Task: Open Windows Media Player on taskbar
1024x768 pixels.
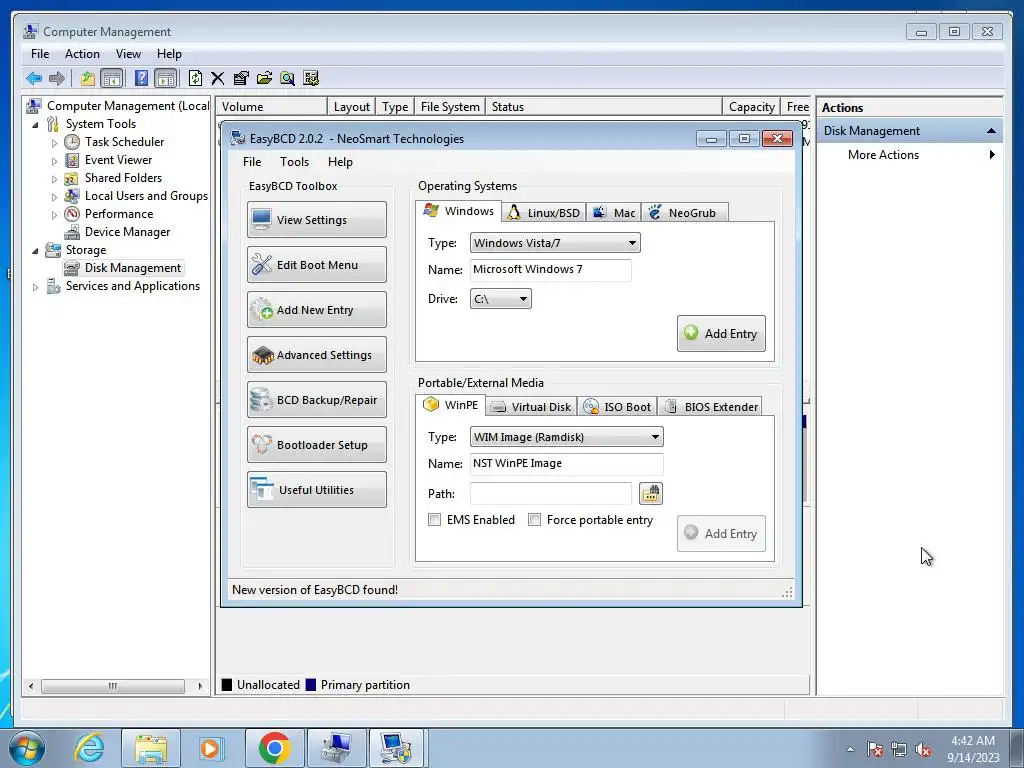Action: click(212, 748)
